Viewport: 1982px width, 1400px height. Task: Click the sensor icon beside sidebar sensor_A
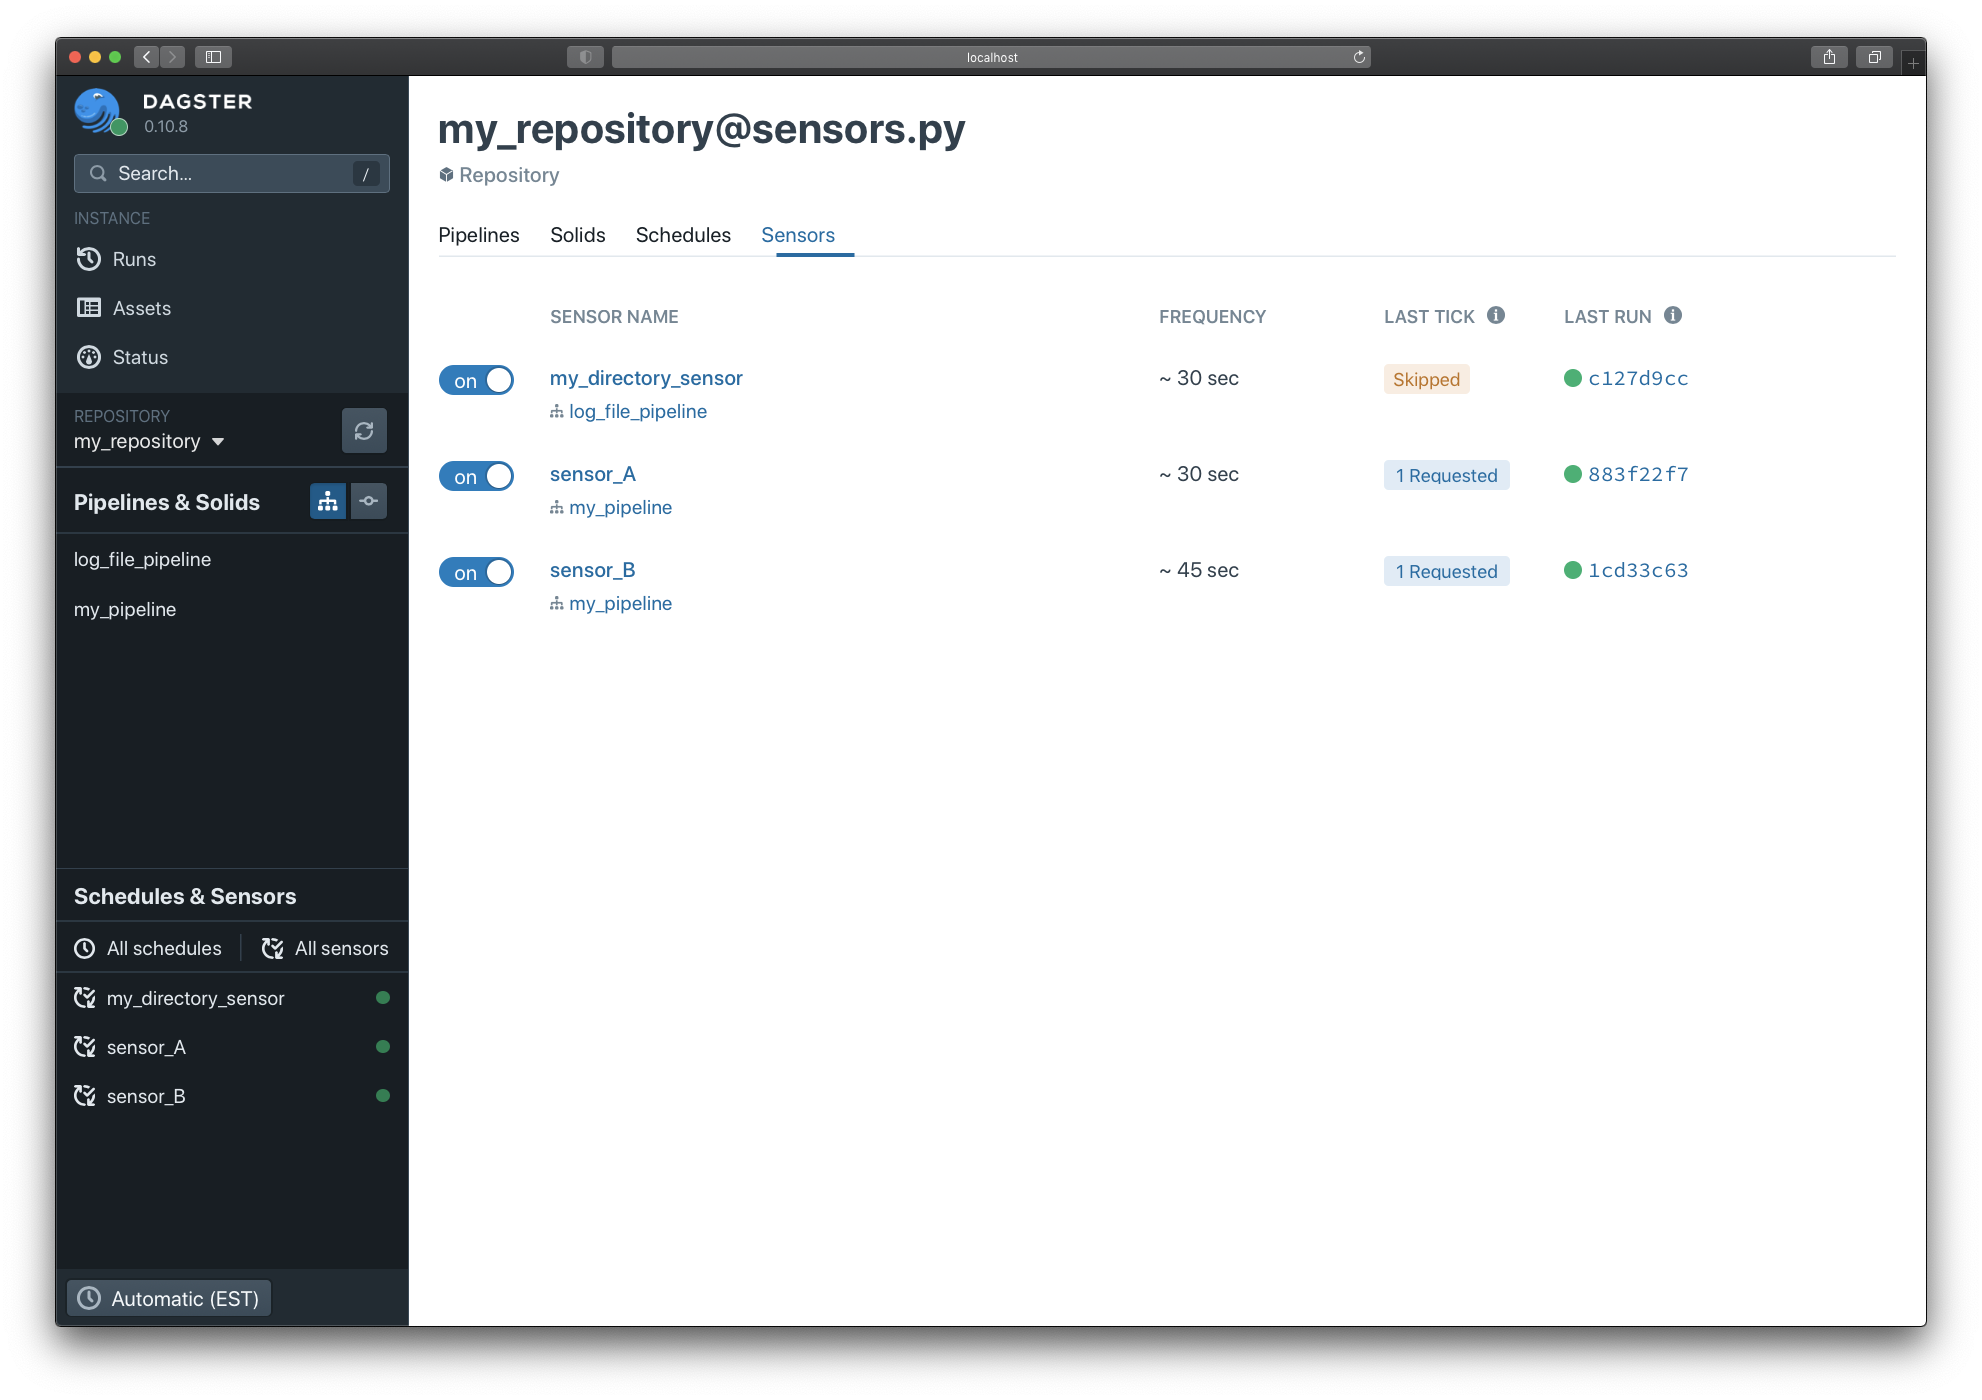pos(85,1046)
